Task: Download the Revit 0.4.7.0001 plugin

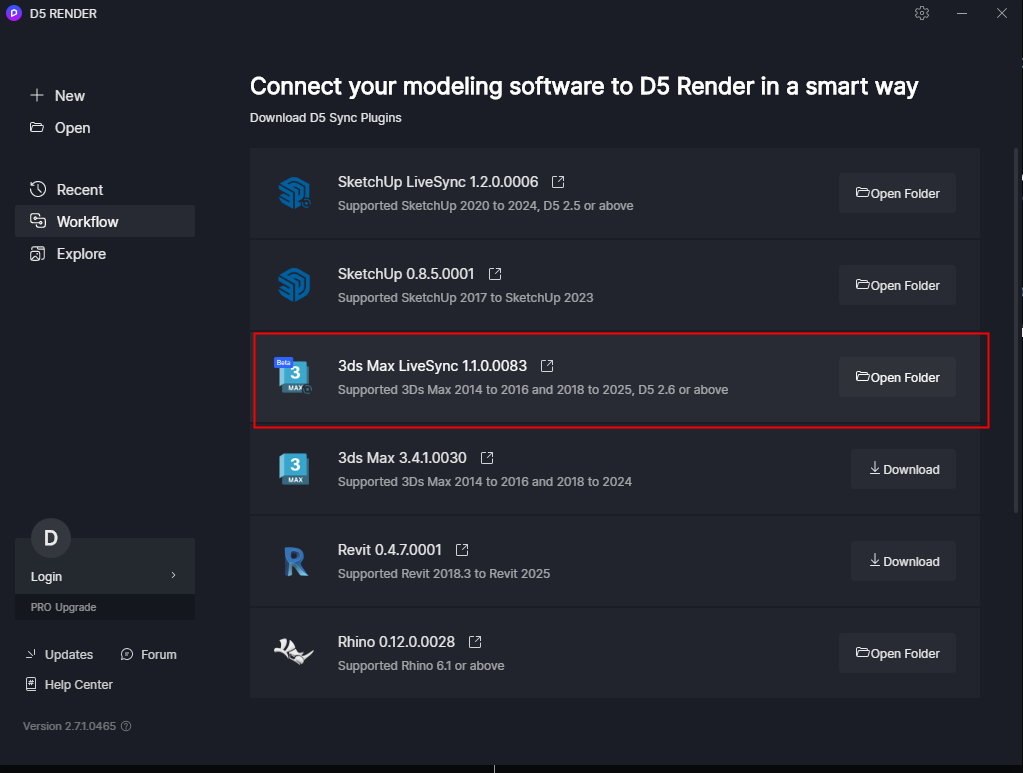Action: 902,561
